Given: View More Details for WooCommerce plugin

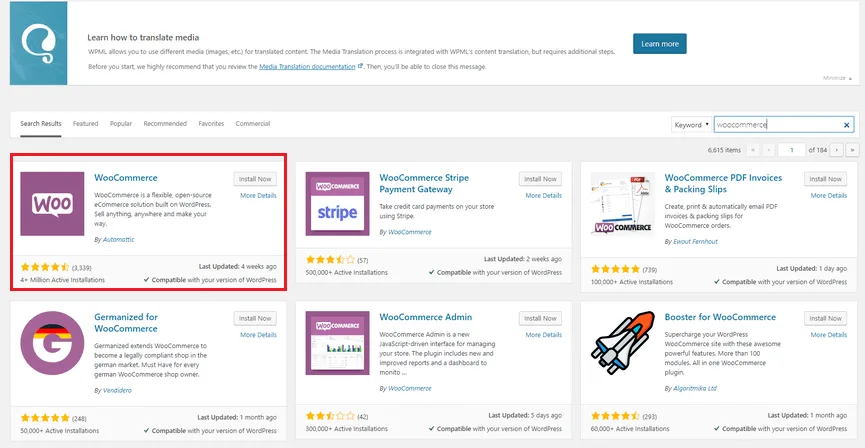Looking at the screenshot, I should point(258,195).
